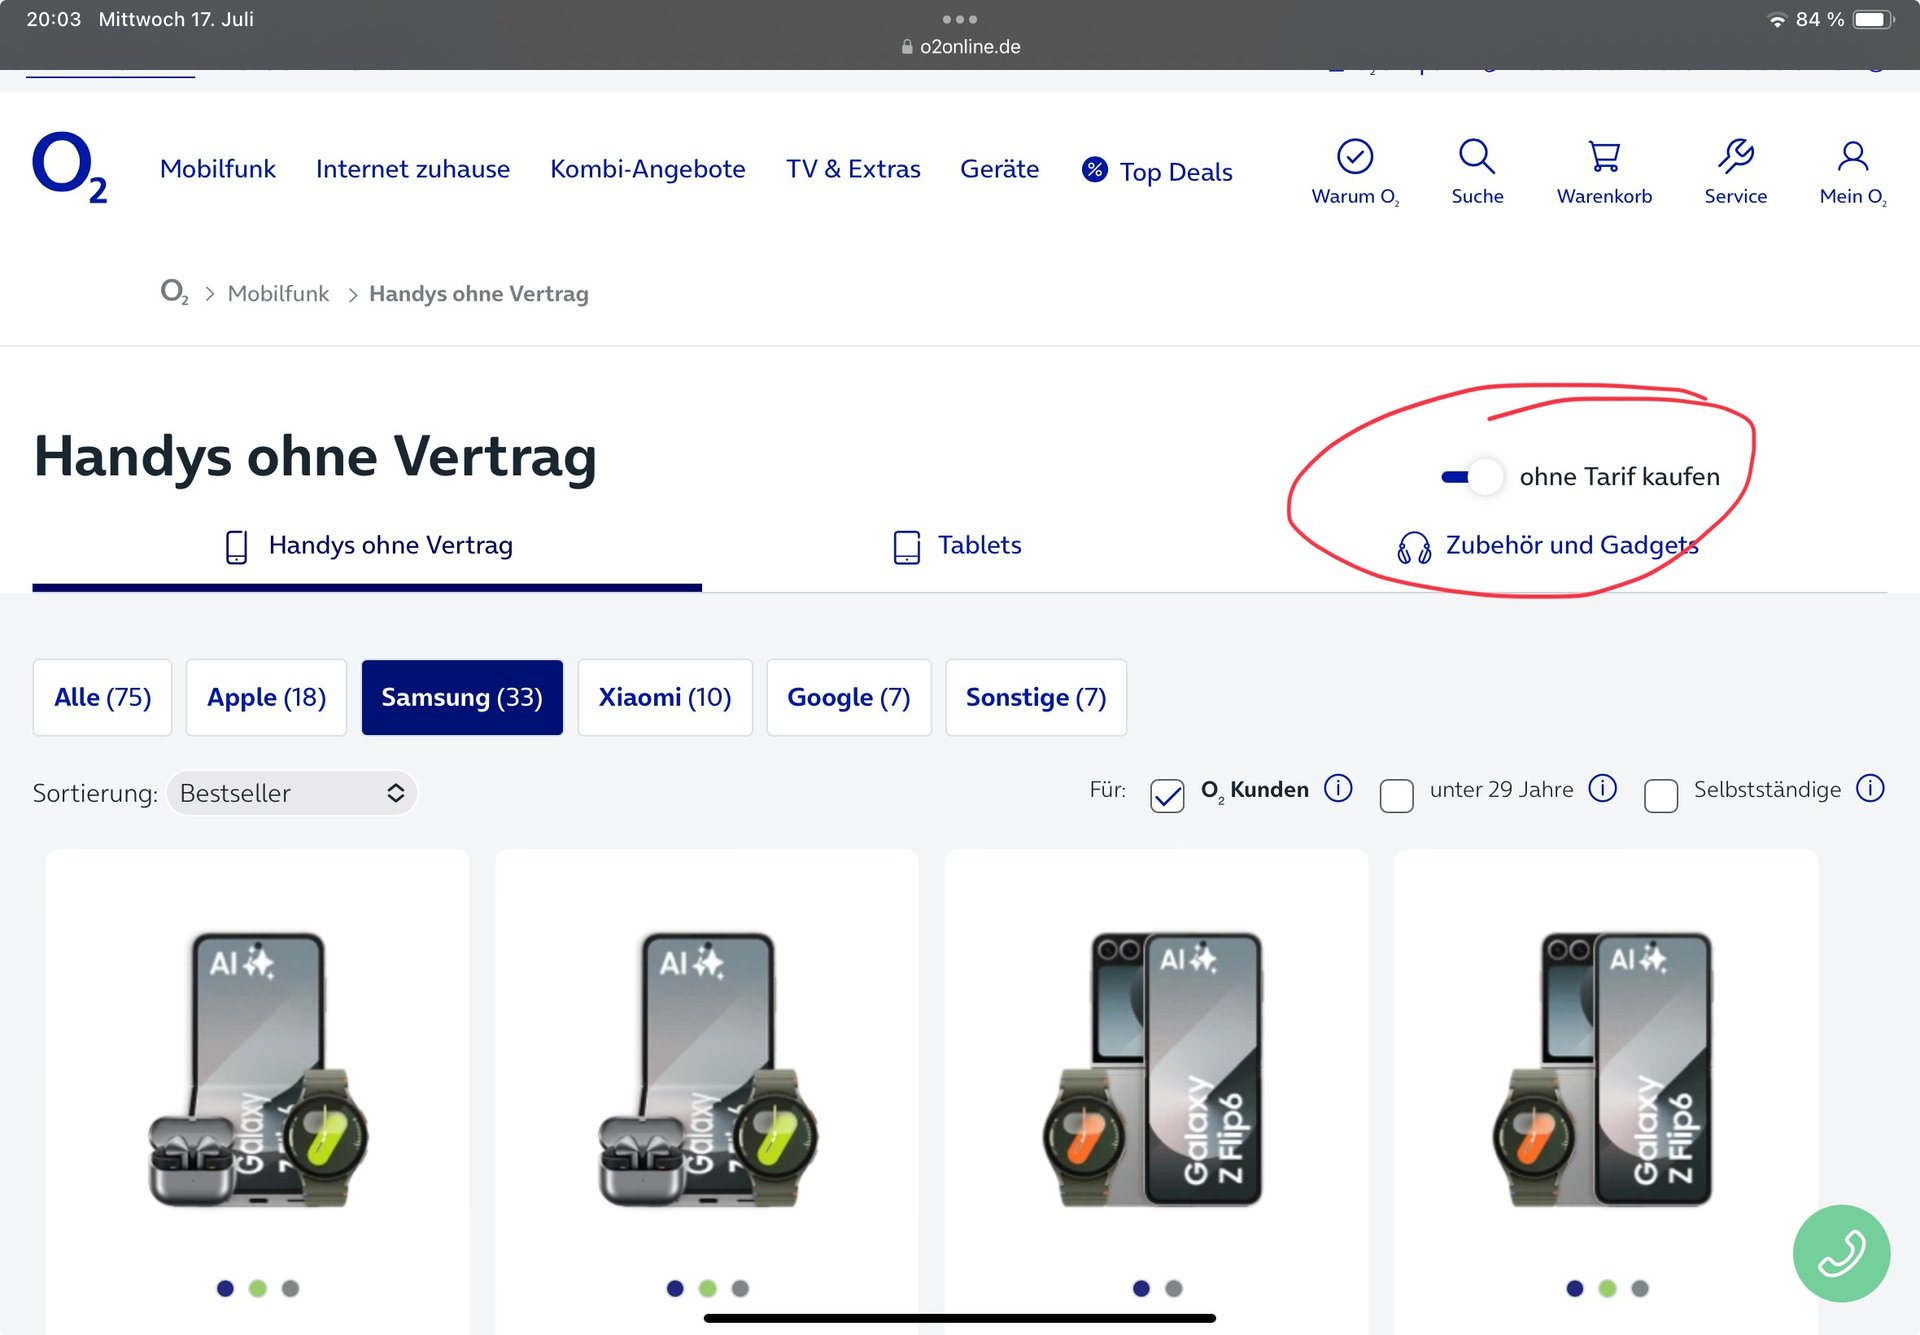The width and height of the screenshot is (1920, 1335).
Task: Check the unter 29 Jahre checkbox
Action: [1396, 796]
